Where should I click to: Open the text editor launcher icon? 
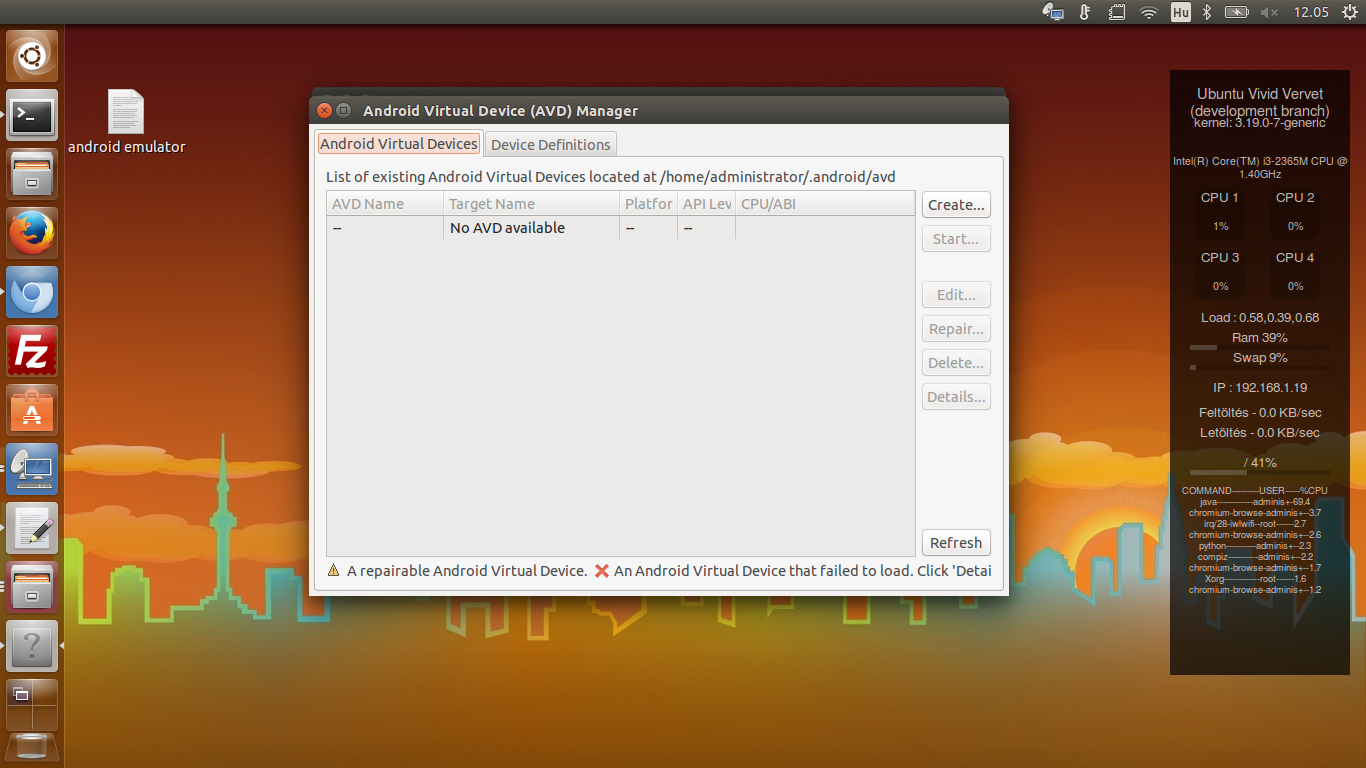tap(33, 528)
